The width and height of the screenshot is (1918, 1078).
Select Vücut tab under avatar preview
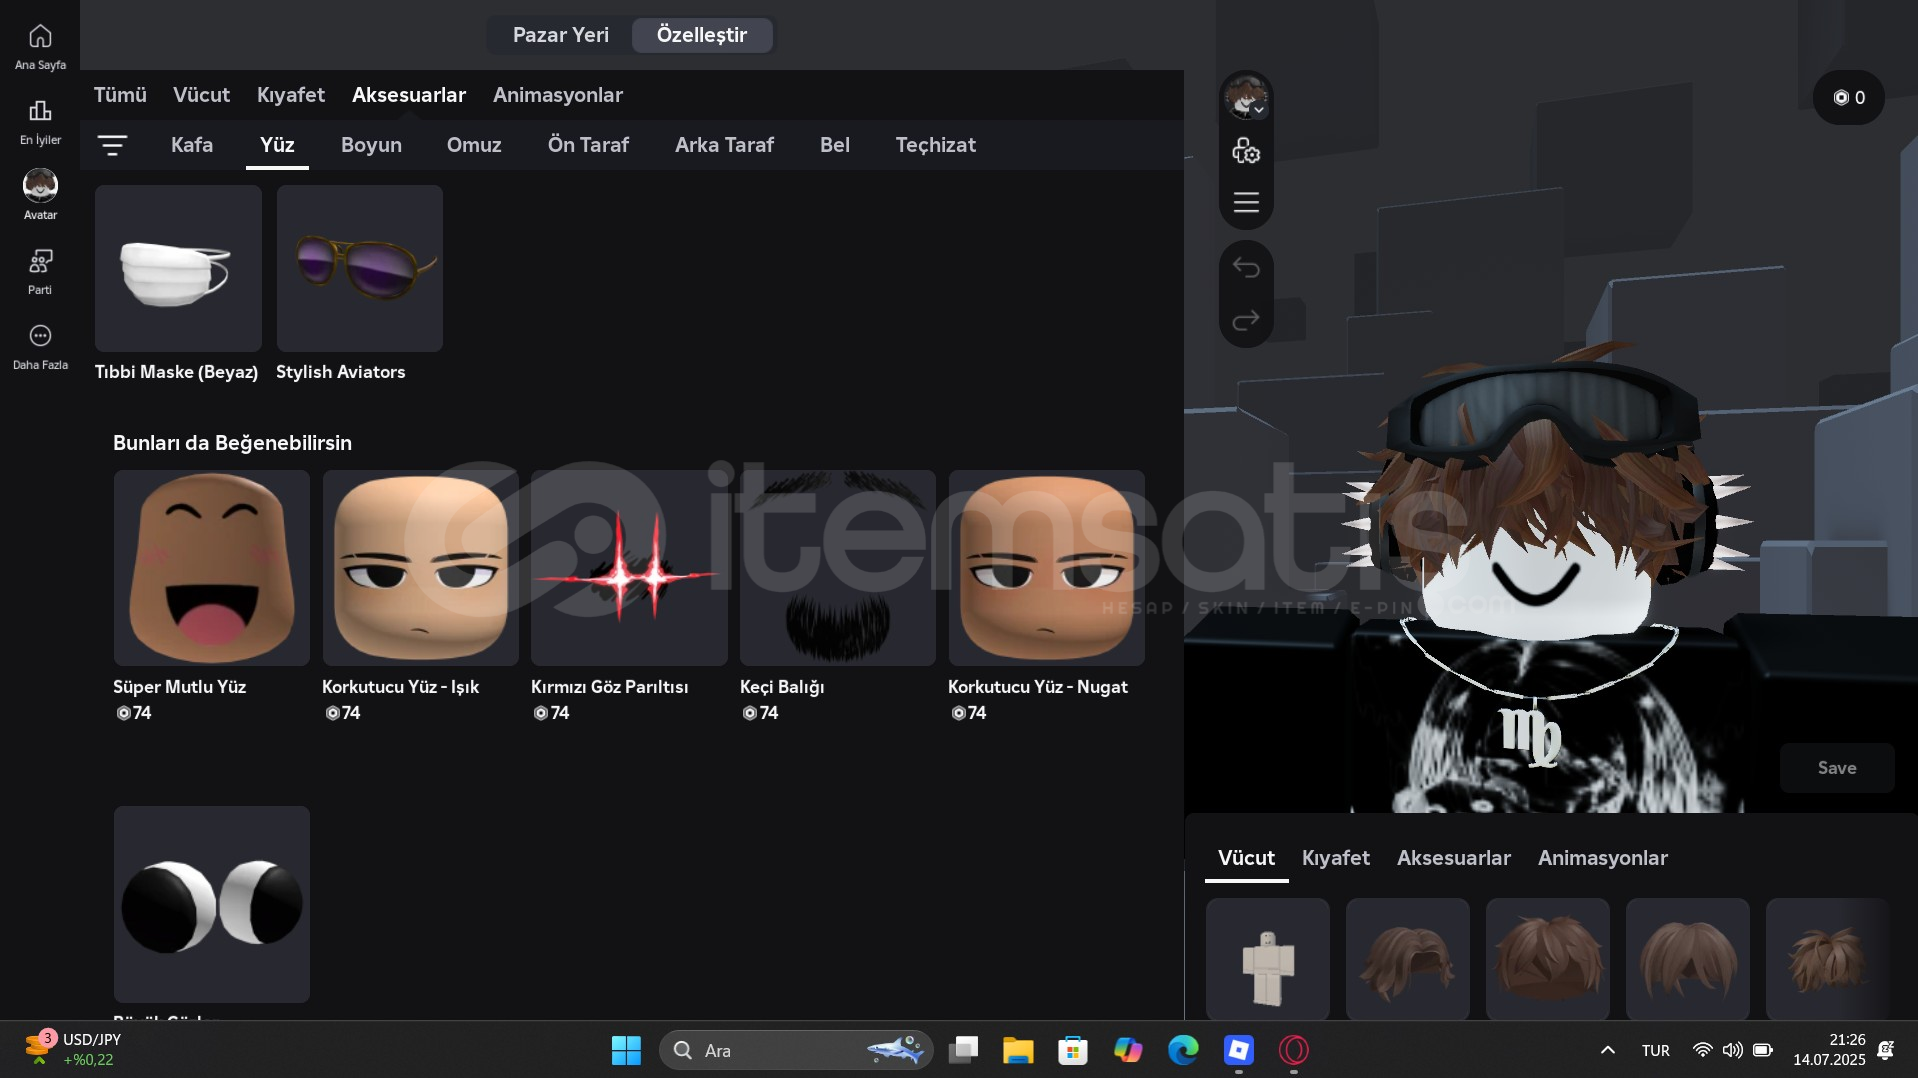click(1246, 858)
